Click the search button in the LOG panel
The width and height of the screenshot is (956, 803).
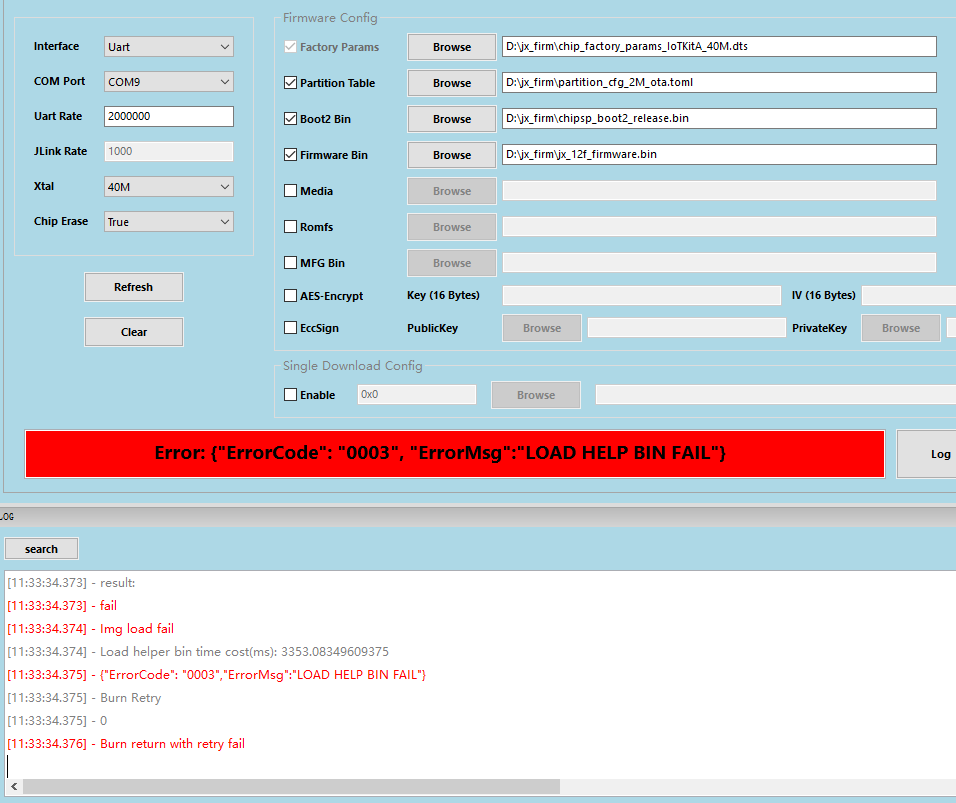pyautogui.click(x=41, y=548)
